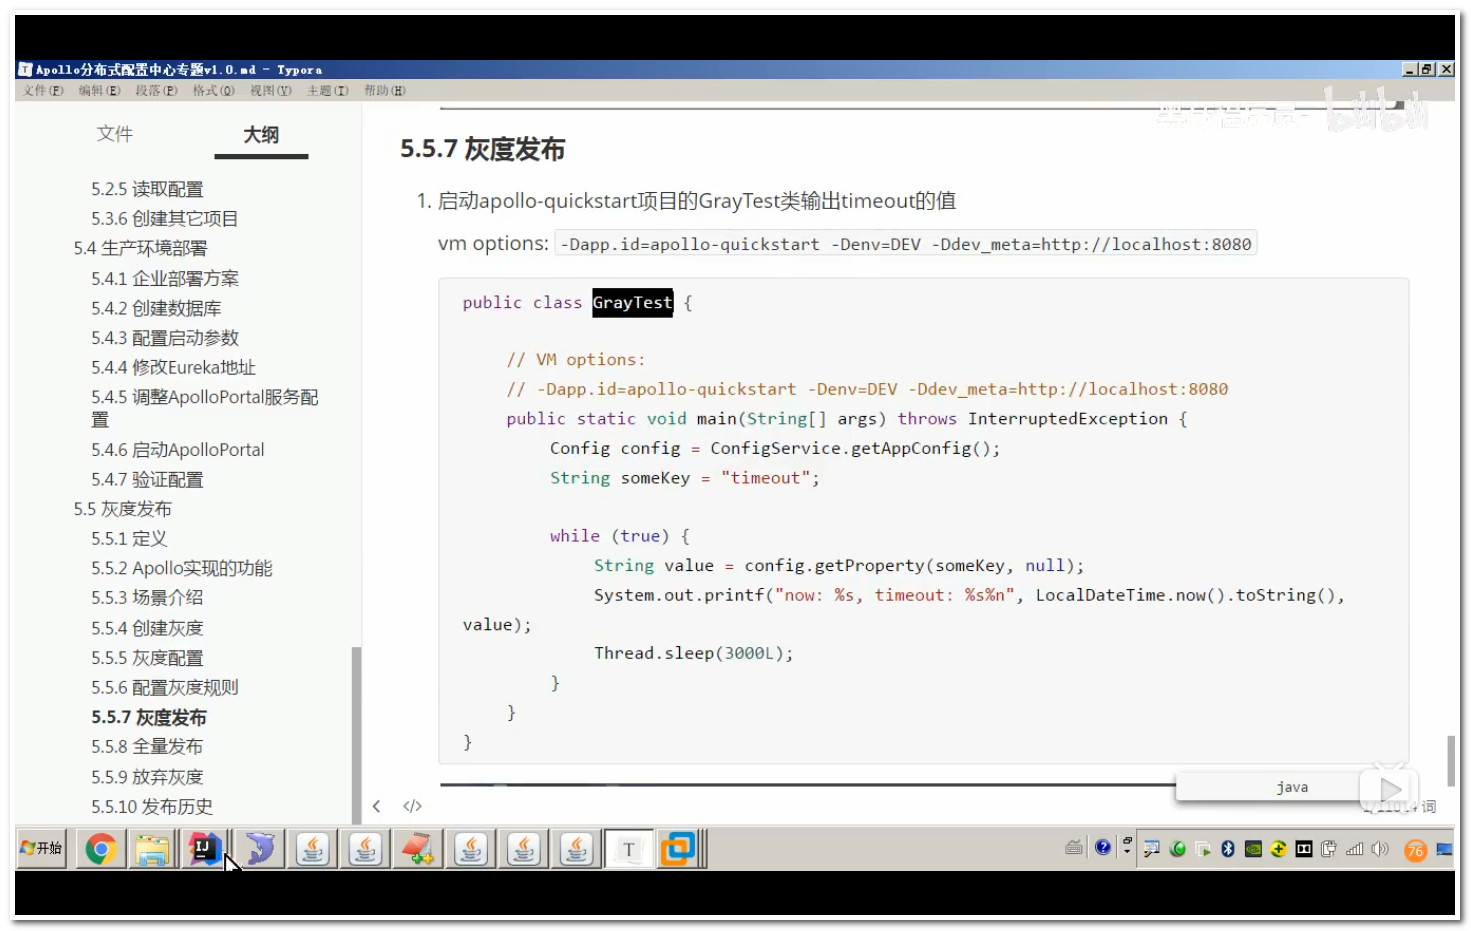Open the file explorer taskbar icon
1471x931 pixels.
[153, 849]
